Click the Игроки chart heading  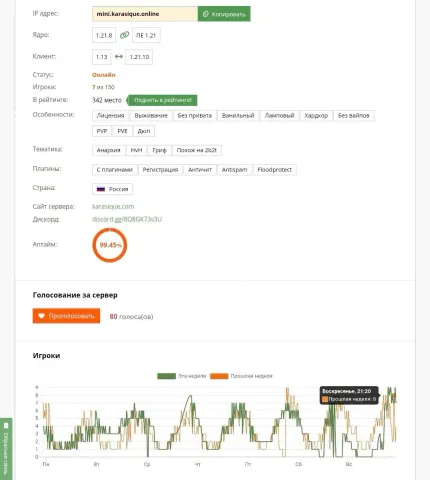[46, 356]
